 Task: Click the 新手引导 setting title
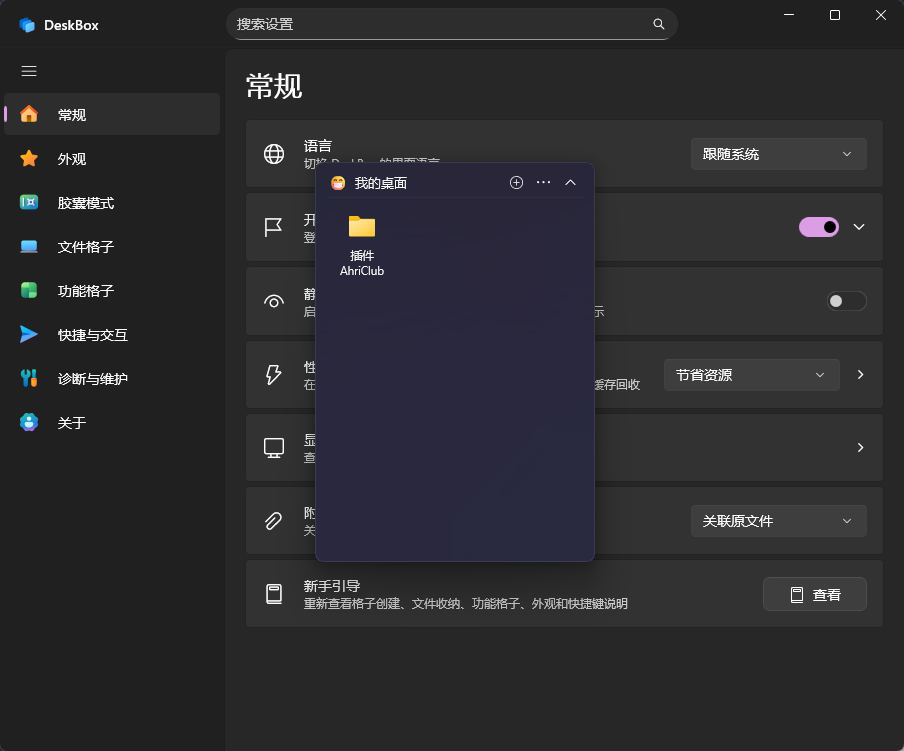click(332, 586)
